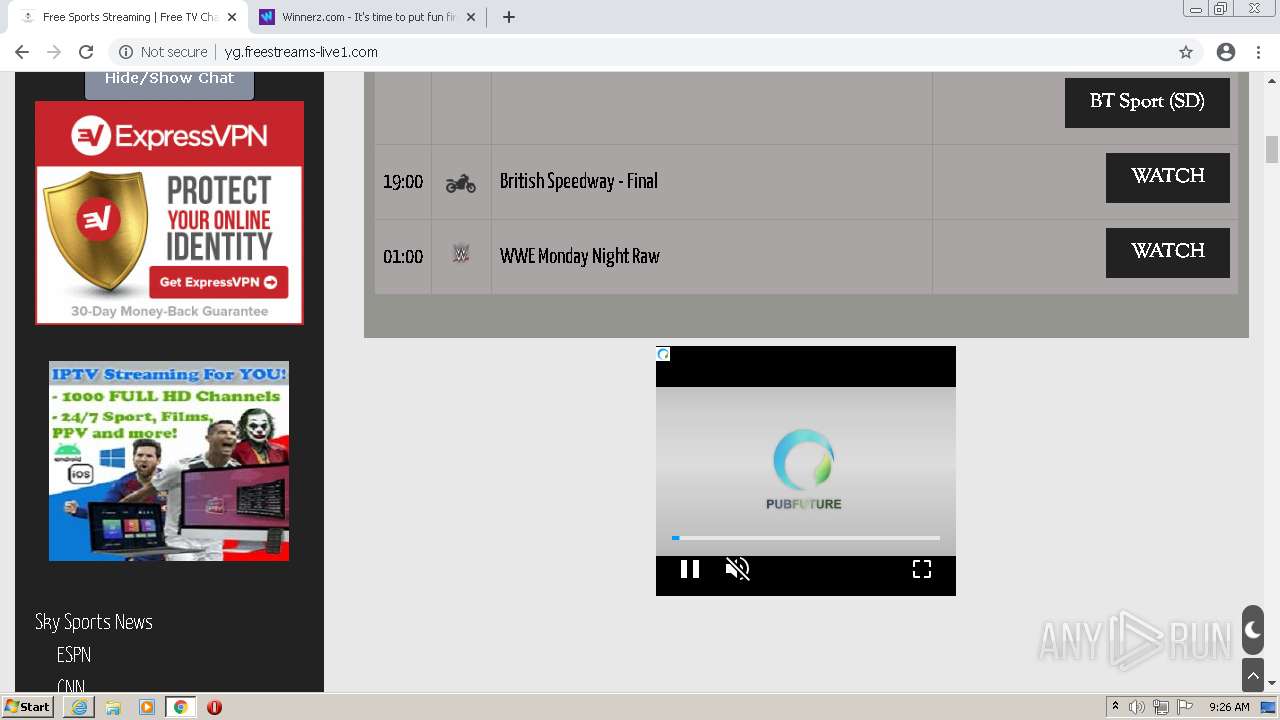This screenshot has width=1280, height=720.
Task: Click the Show desktop tray button
Action: [x=1269, y=707]
